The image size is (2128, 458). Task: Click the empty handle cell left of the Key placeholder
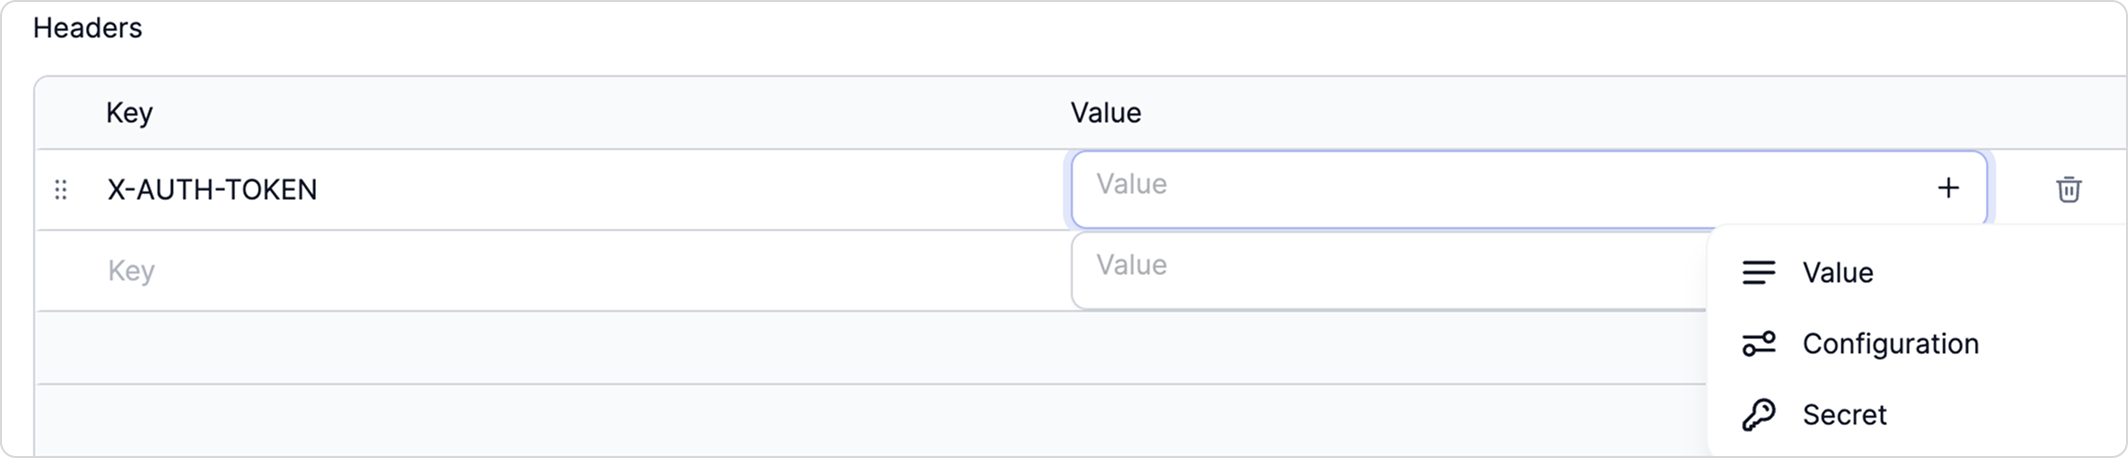point(61,270)
